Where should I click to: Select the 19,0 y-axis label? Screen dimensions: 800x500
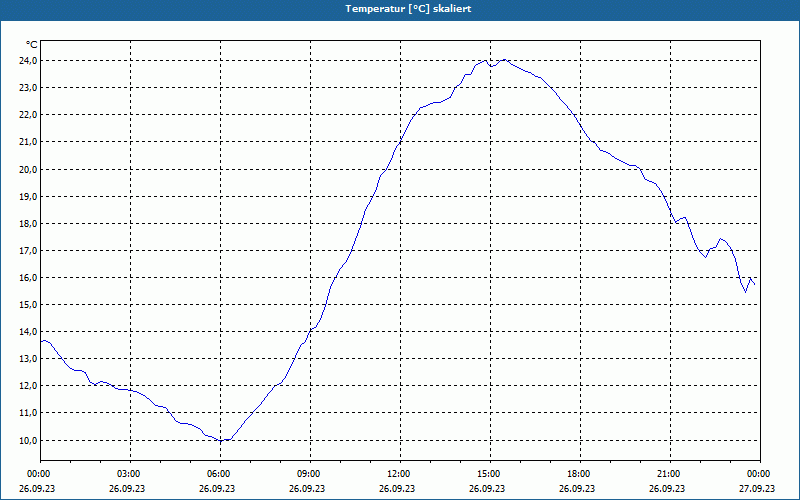point(28,196)
